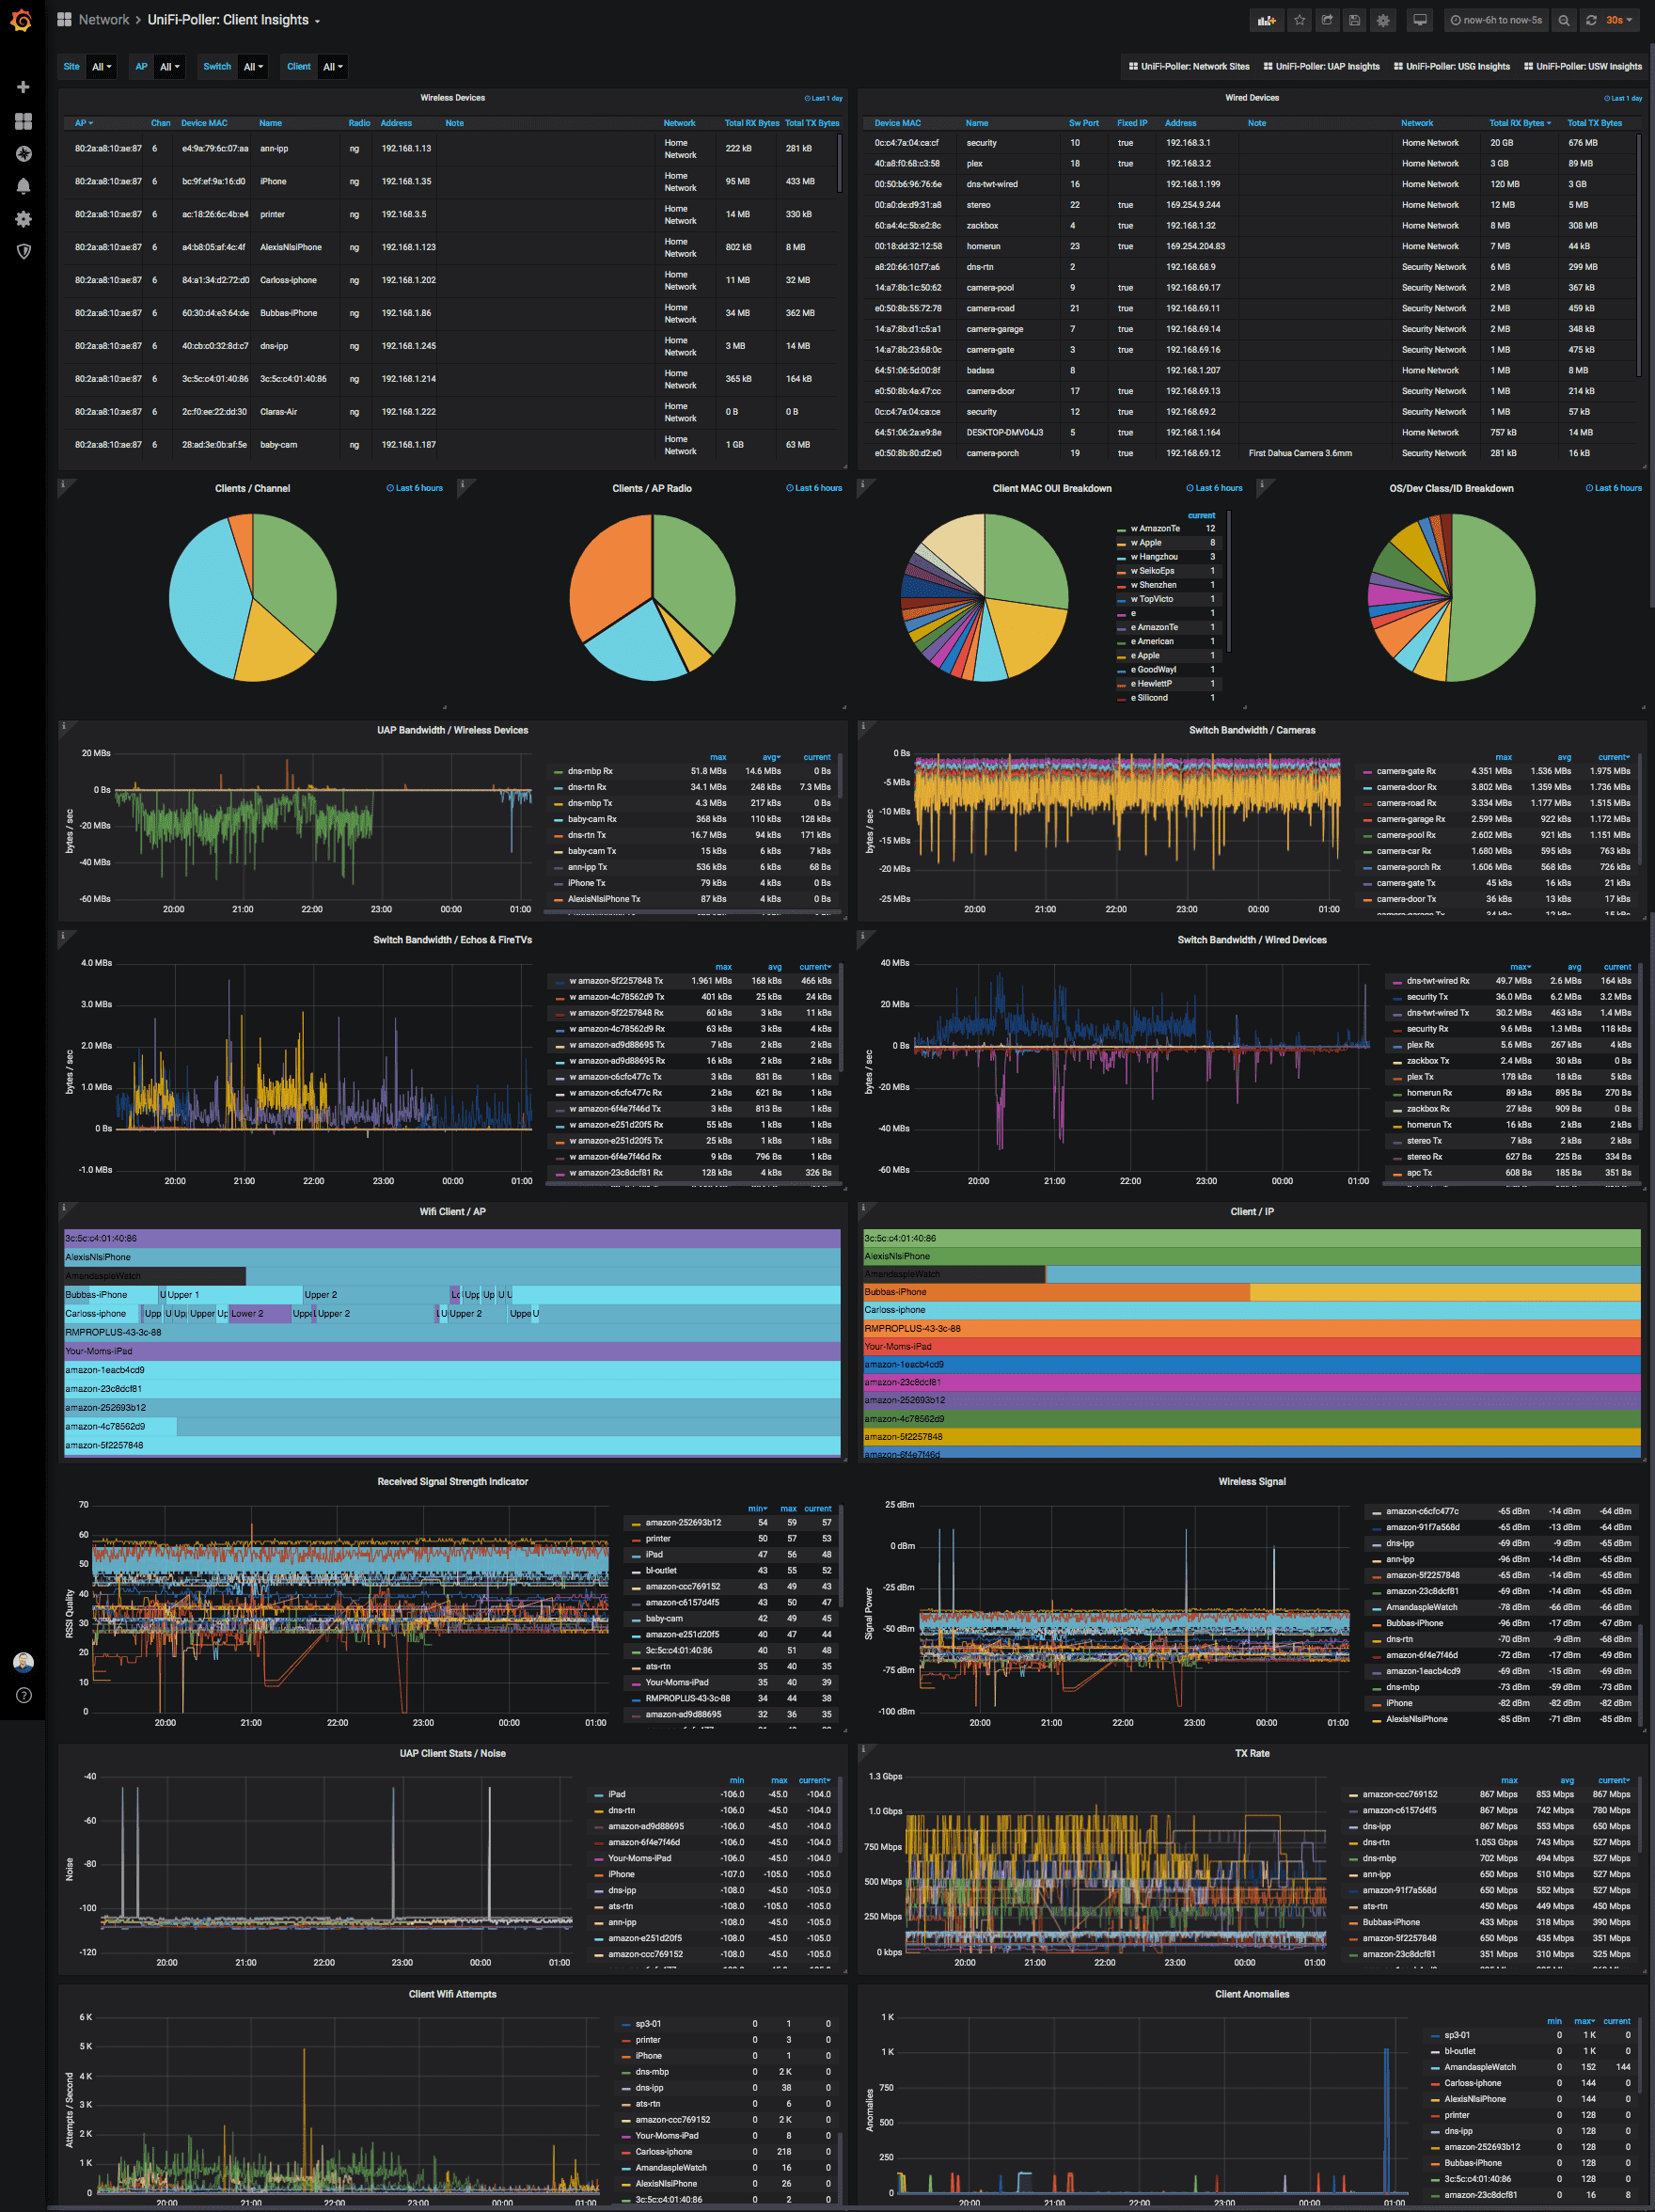Open UniFi-Poller: UAP Insights dashboard link
The width and height of the screenshot is (1655, 2212).
point(1321,67)
